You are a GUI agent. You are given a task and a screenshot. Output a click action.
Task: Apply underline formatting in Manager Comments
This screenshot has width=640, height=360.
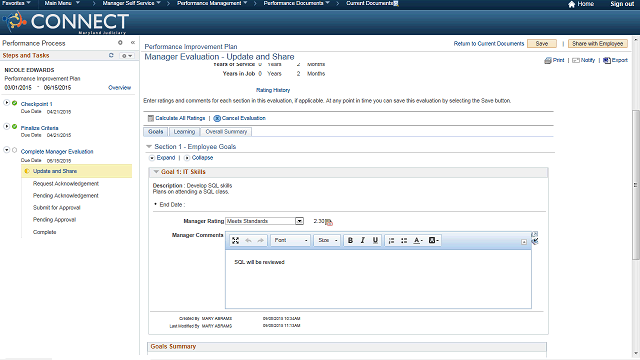tap(375, 240)
